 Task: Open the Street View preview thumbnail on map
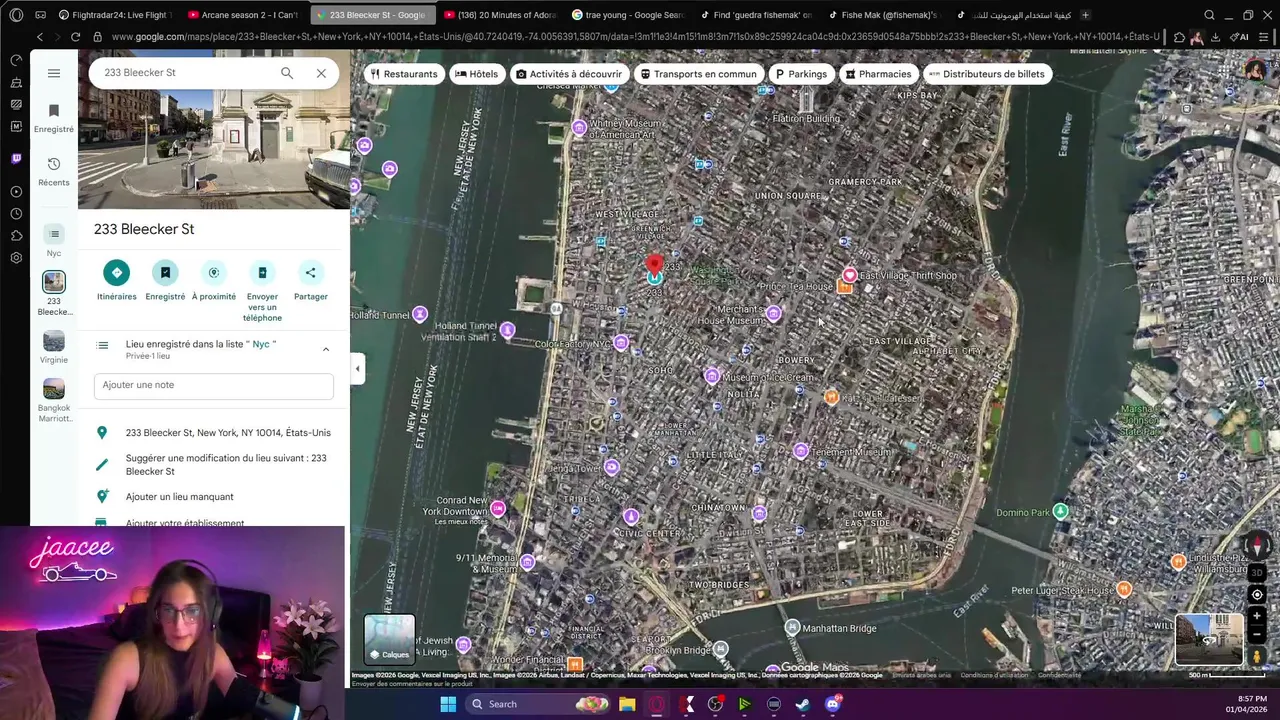click(x=1209, y=639)
